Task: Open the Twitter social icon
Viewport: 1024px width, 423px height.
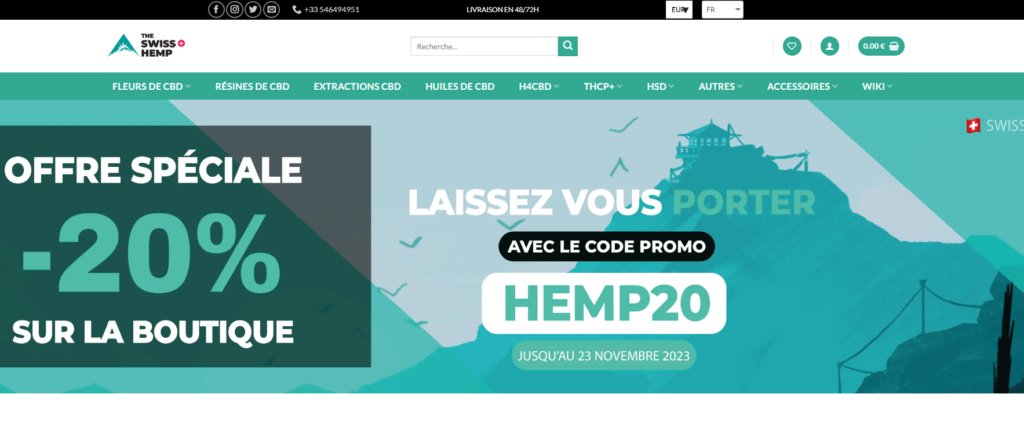Action: click(253, 10)
